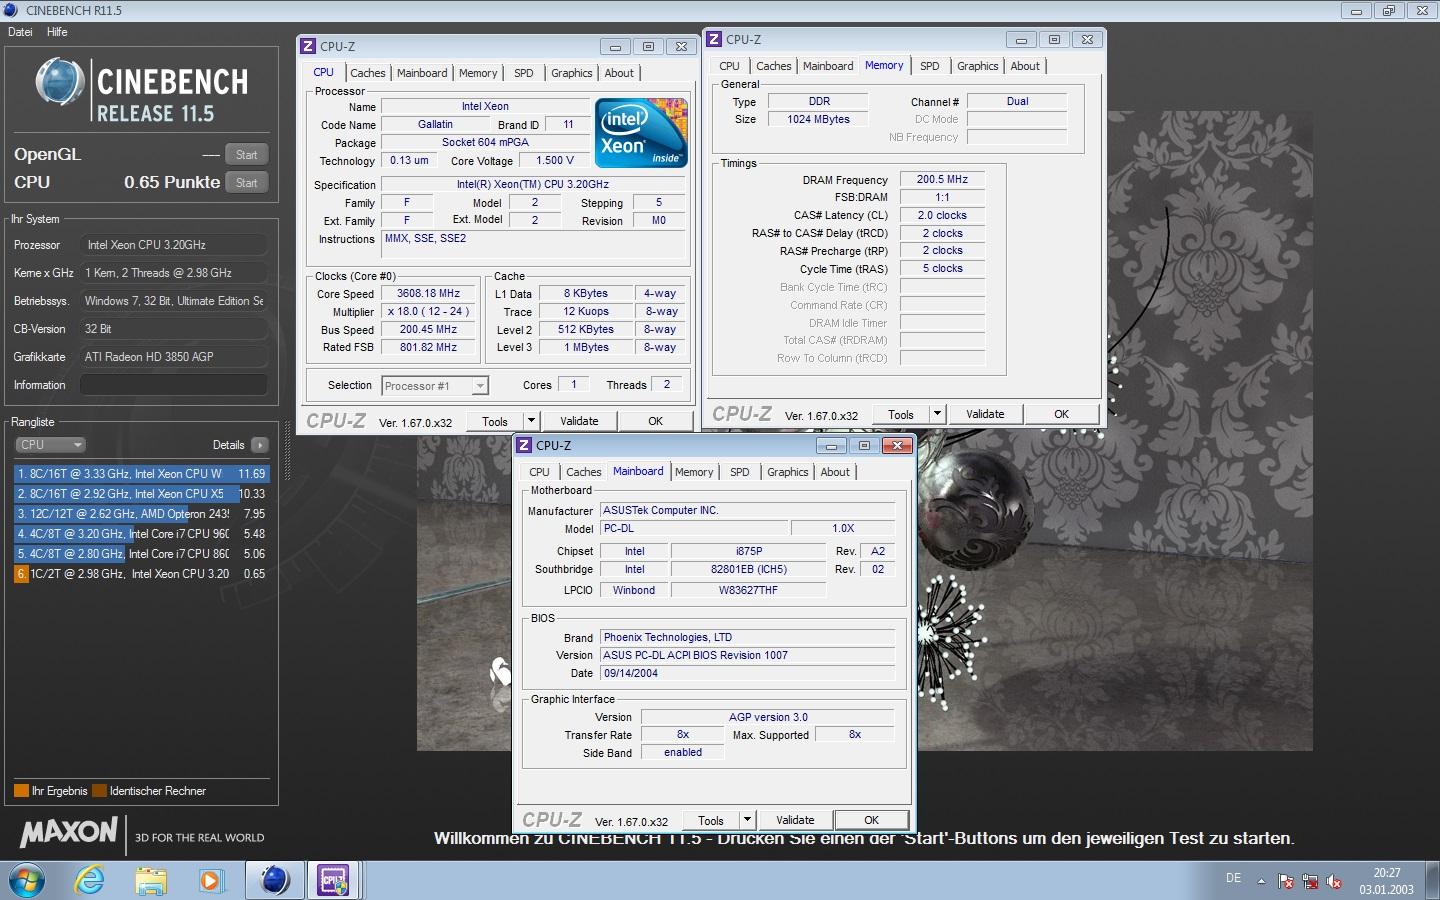This screenshot has width=1440, height=900.
Task: Click OK in Mainboard window
Action: tap(871, 820)
